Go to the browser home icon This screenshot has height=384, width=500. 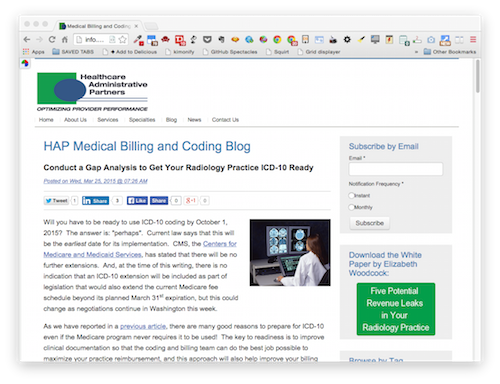(x=65, y=40)
